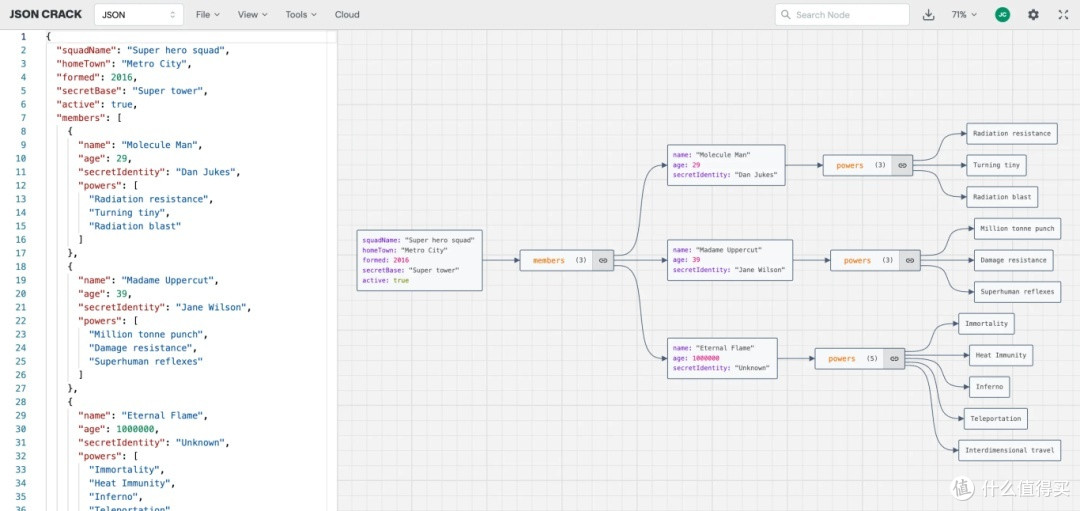Screen dimensions: 1080x511
Task: Toggle fullscreen with the expand icon
Action: pyautogui.click(x=1063, y=14)
